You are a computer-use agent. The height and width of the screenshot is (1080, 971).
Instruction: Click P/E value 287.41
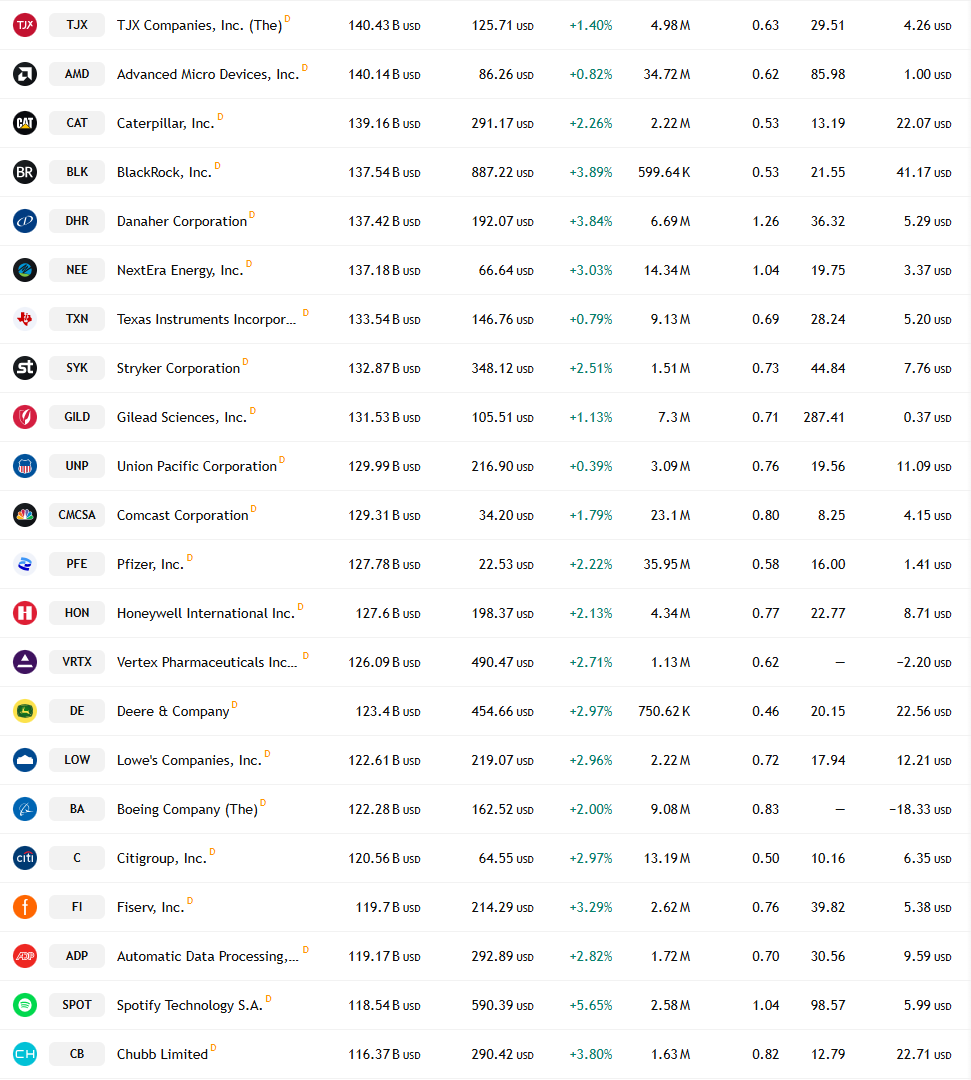click(x=824, y=417)
